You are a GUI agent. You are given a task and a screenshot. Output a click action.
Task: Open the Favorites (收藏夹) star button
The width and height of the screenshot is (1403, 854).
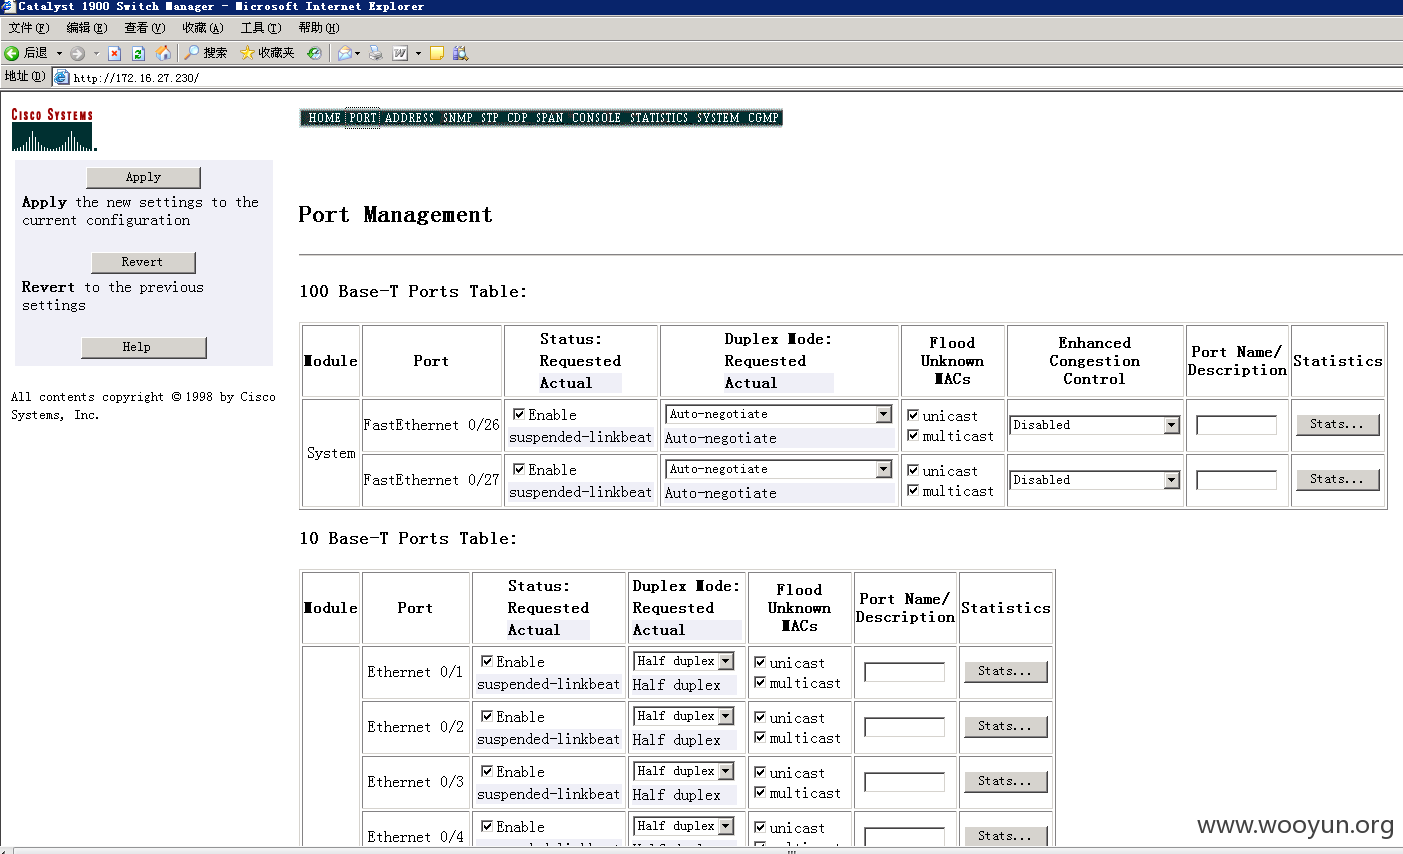pos(267,53)
